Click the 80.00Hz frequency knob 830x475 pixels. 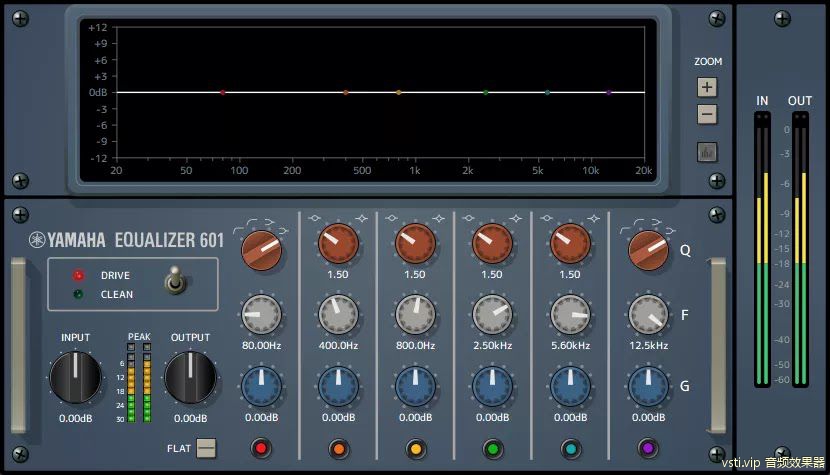click(x=261, y=315)
